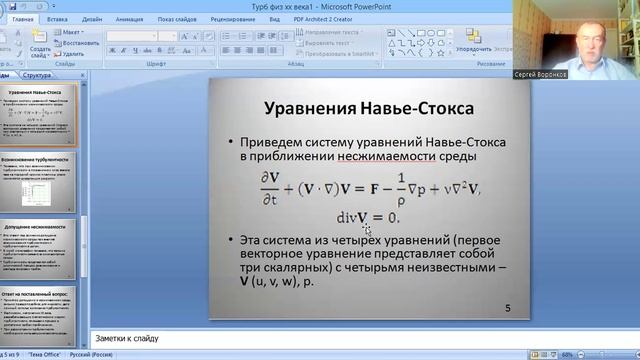
Task: Click the Numbering list icon
Action: pos(243,36)
